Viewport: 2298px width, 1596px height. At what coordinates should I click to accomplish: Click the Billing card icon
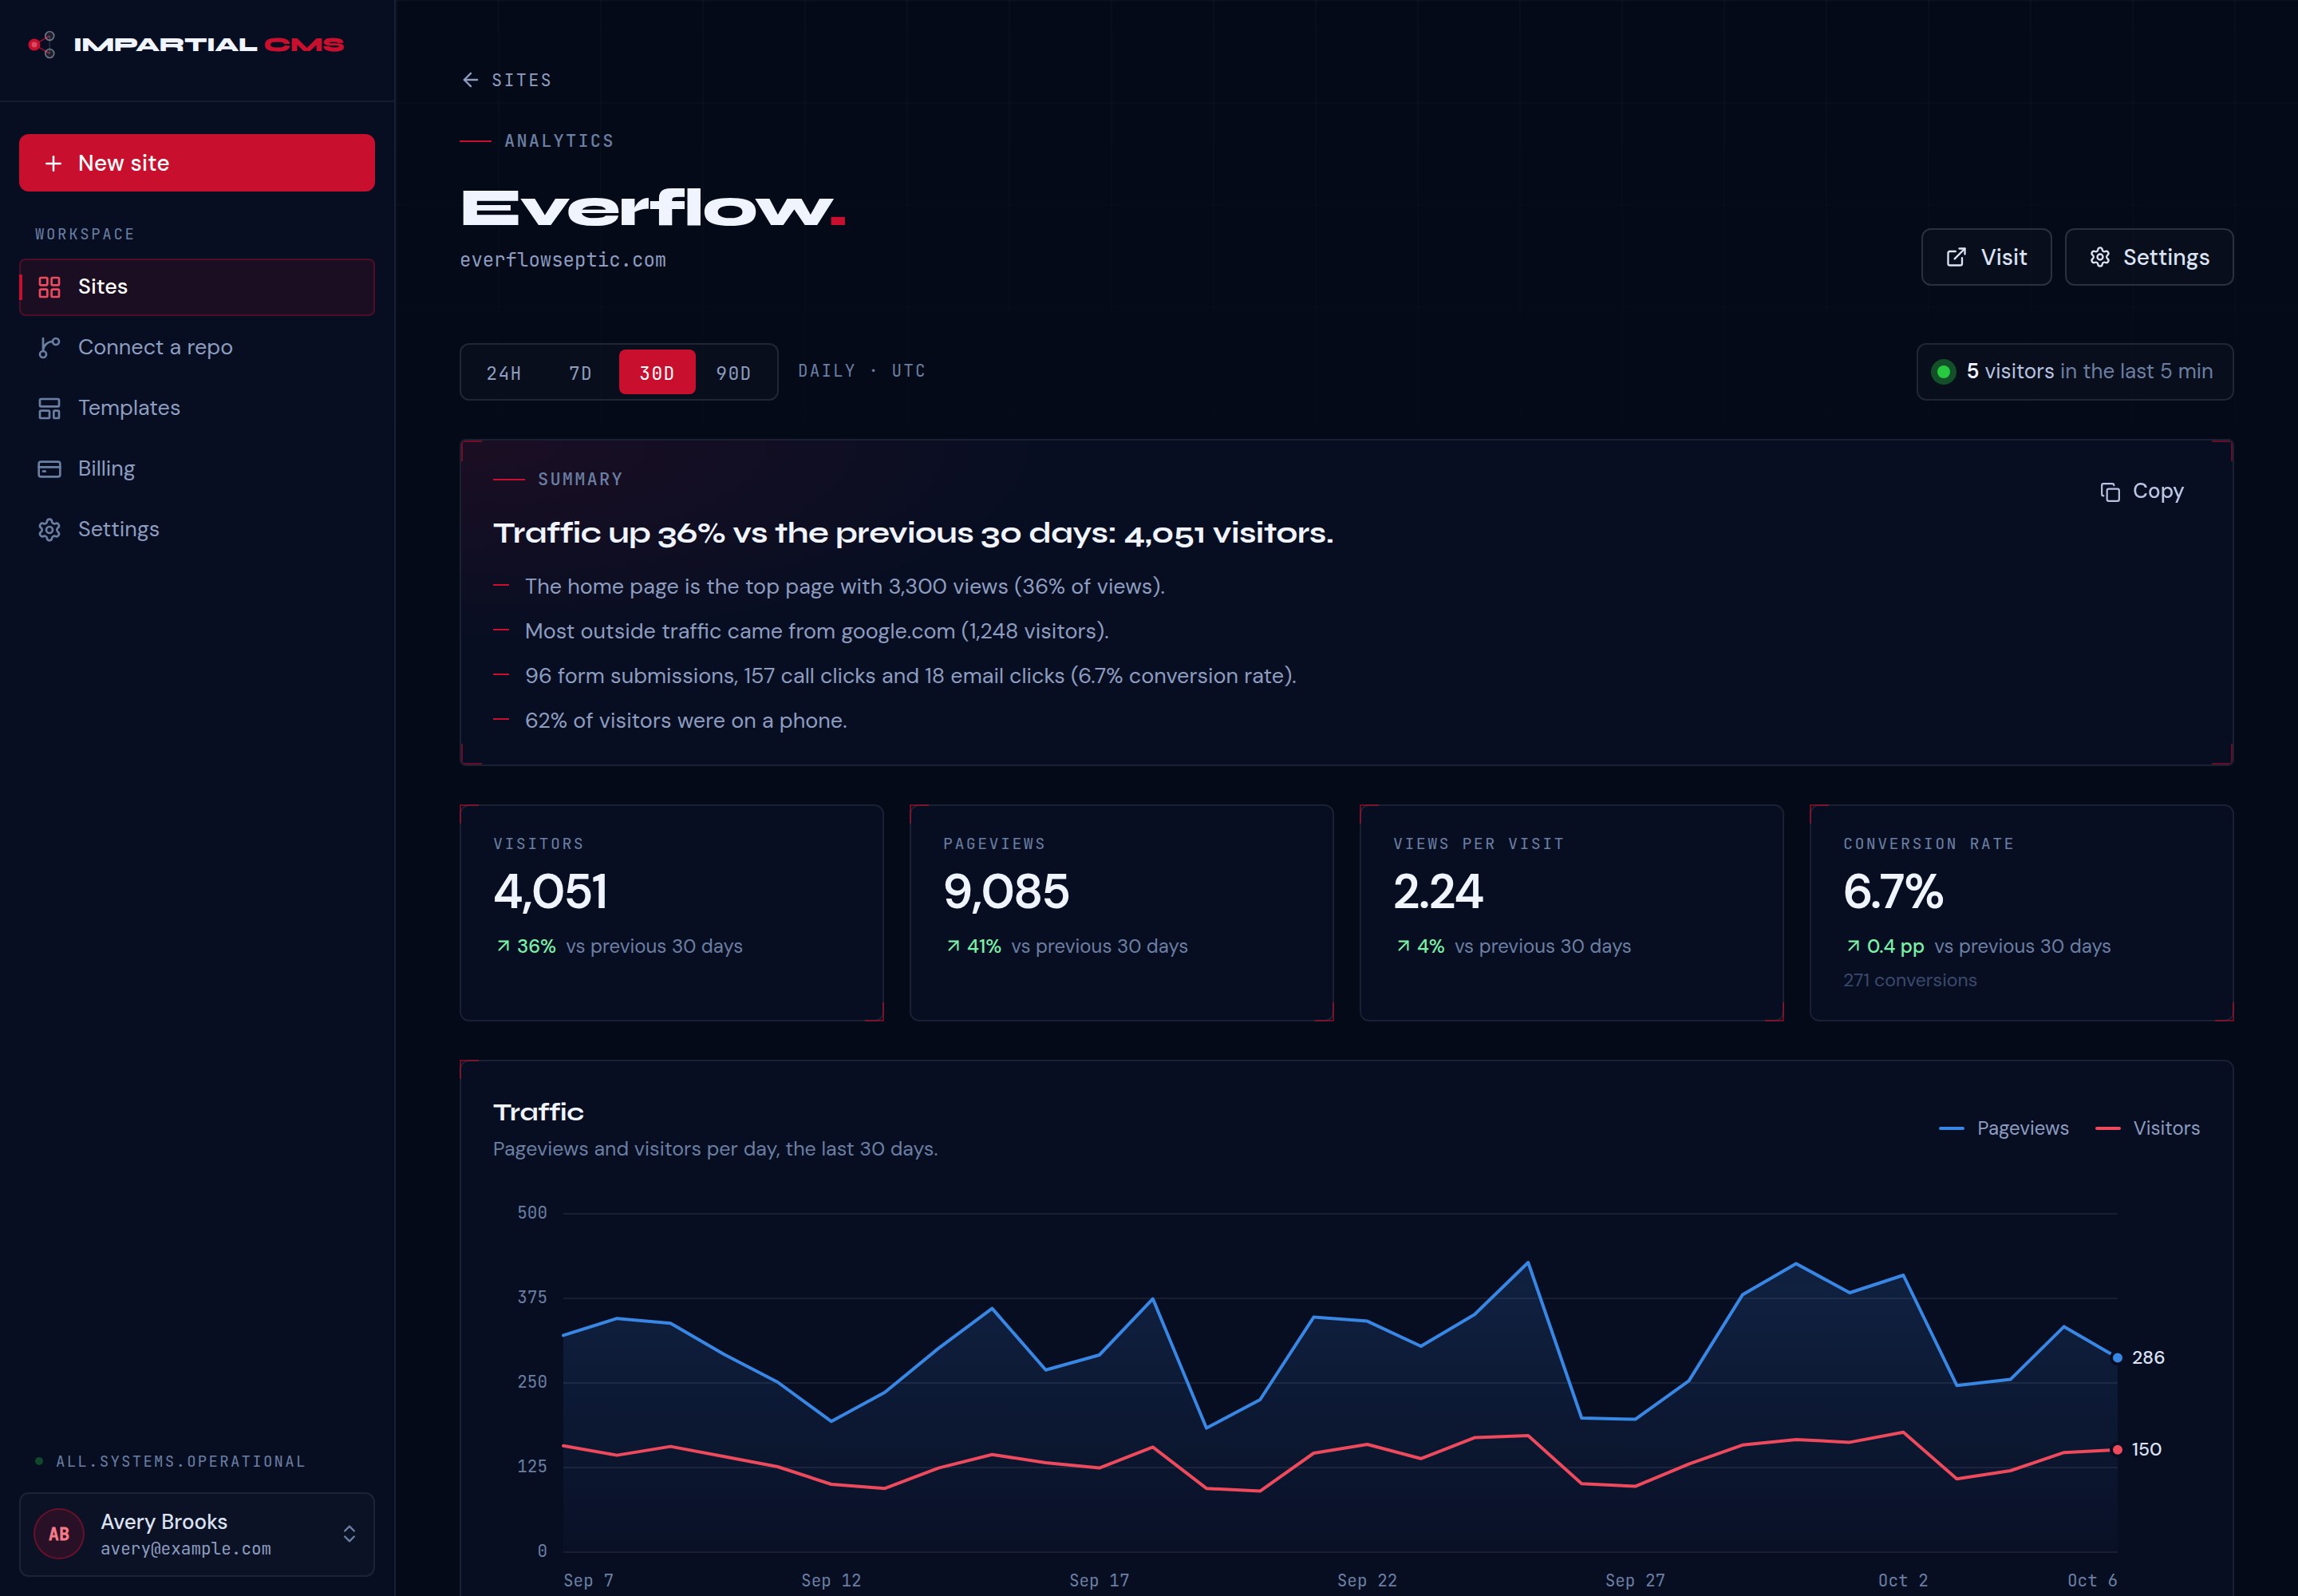coord(49,469)
